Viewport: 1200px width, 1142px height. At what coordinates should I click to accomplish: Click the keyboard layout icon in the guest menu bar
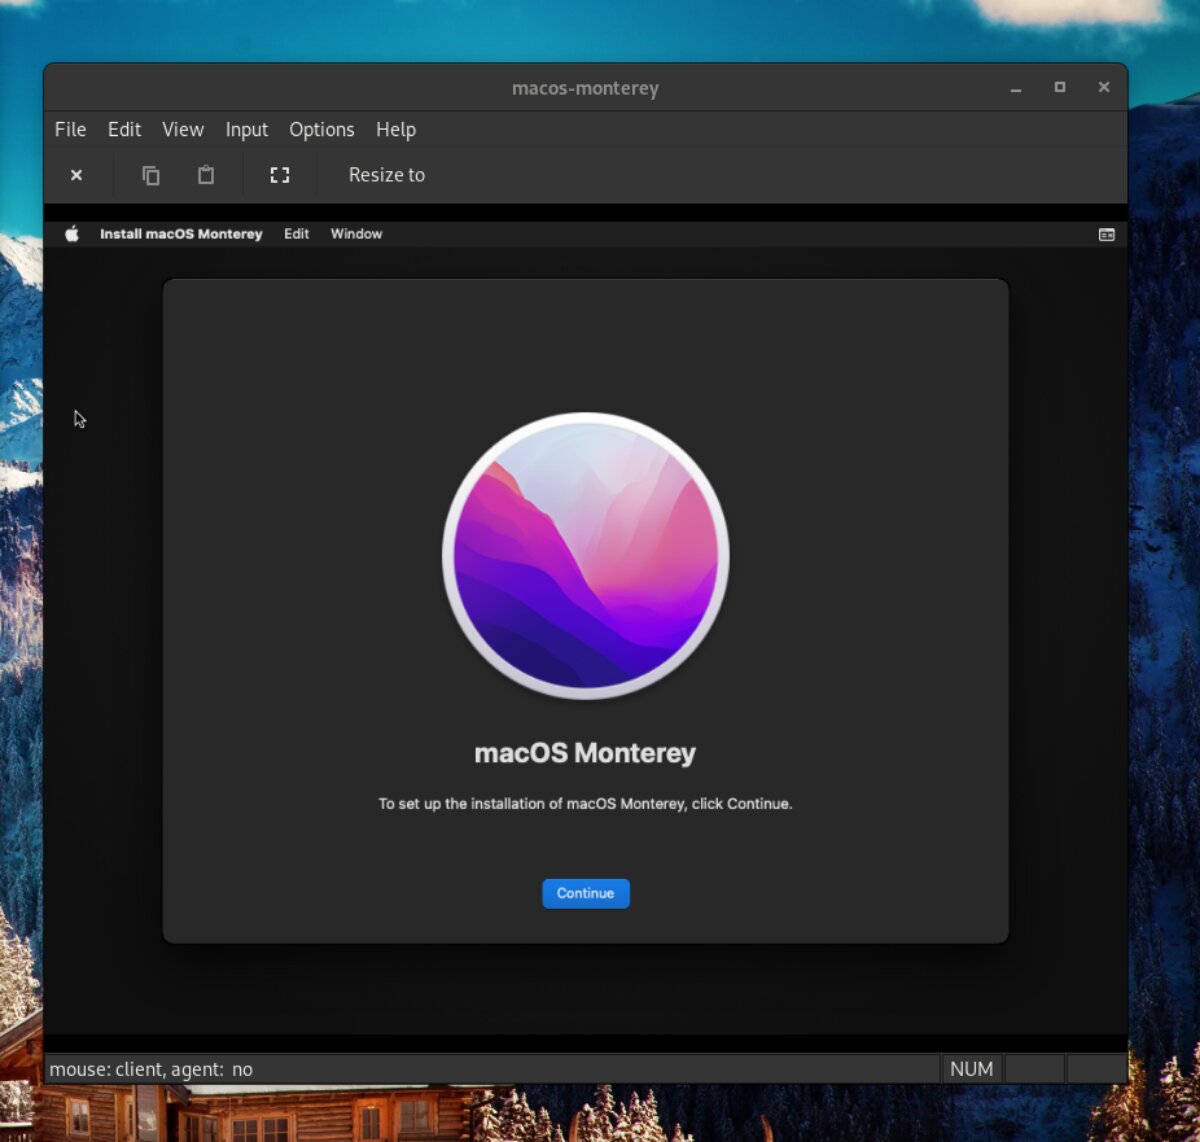(1107, 235)
